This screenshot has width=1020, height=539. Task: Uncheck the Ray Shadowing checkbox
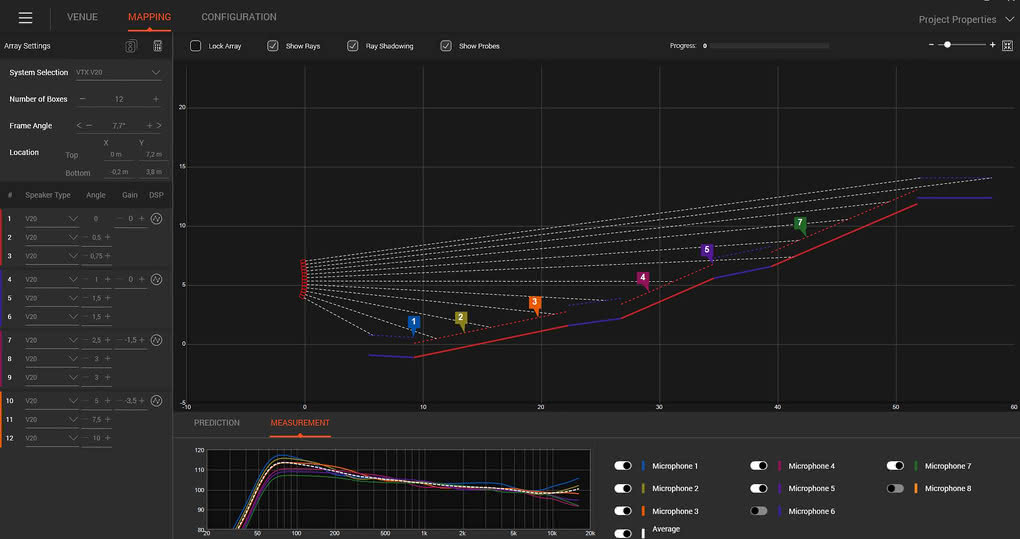(x=353, y=46)
